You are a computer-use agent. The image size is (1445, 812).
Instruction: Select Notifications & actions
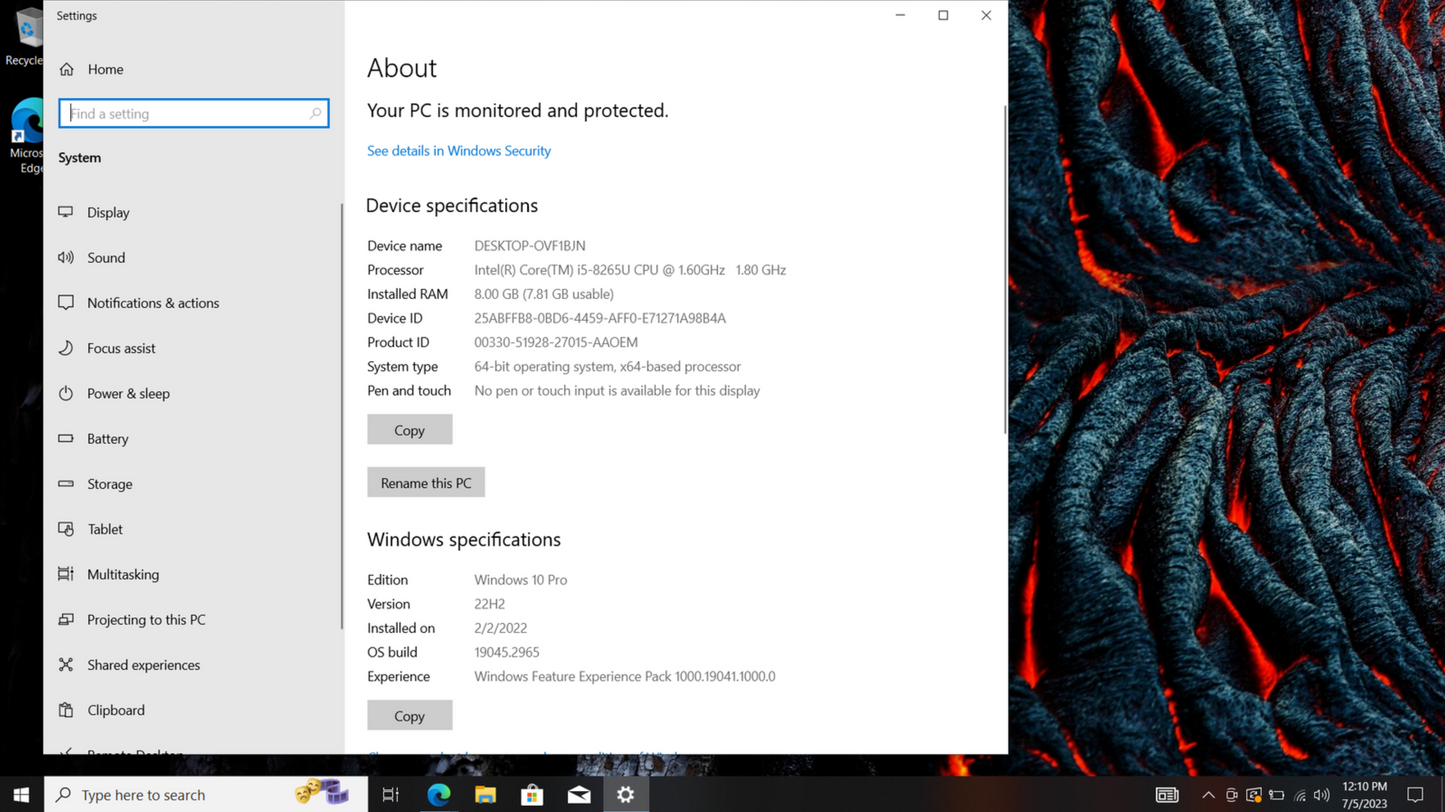tap(152, 303)
